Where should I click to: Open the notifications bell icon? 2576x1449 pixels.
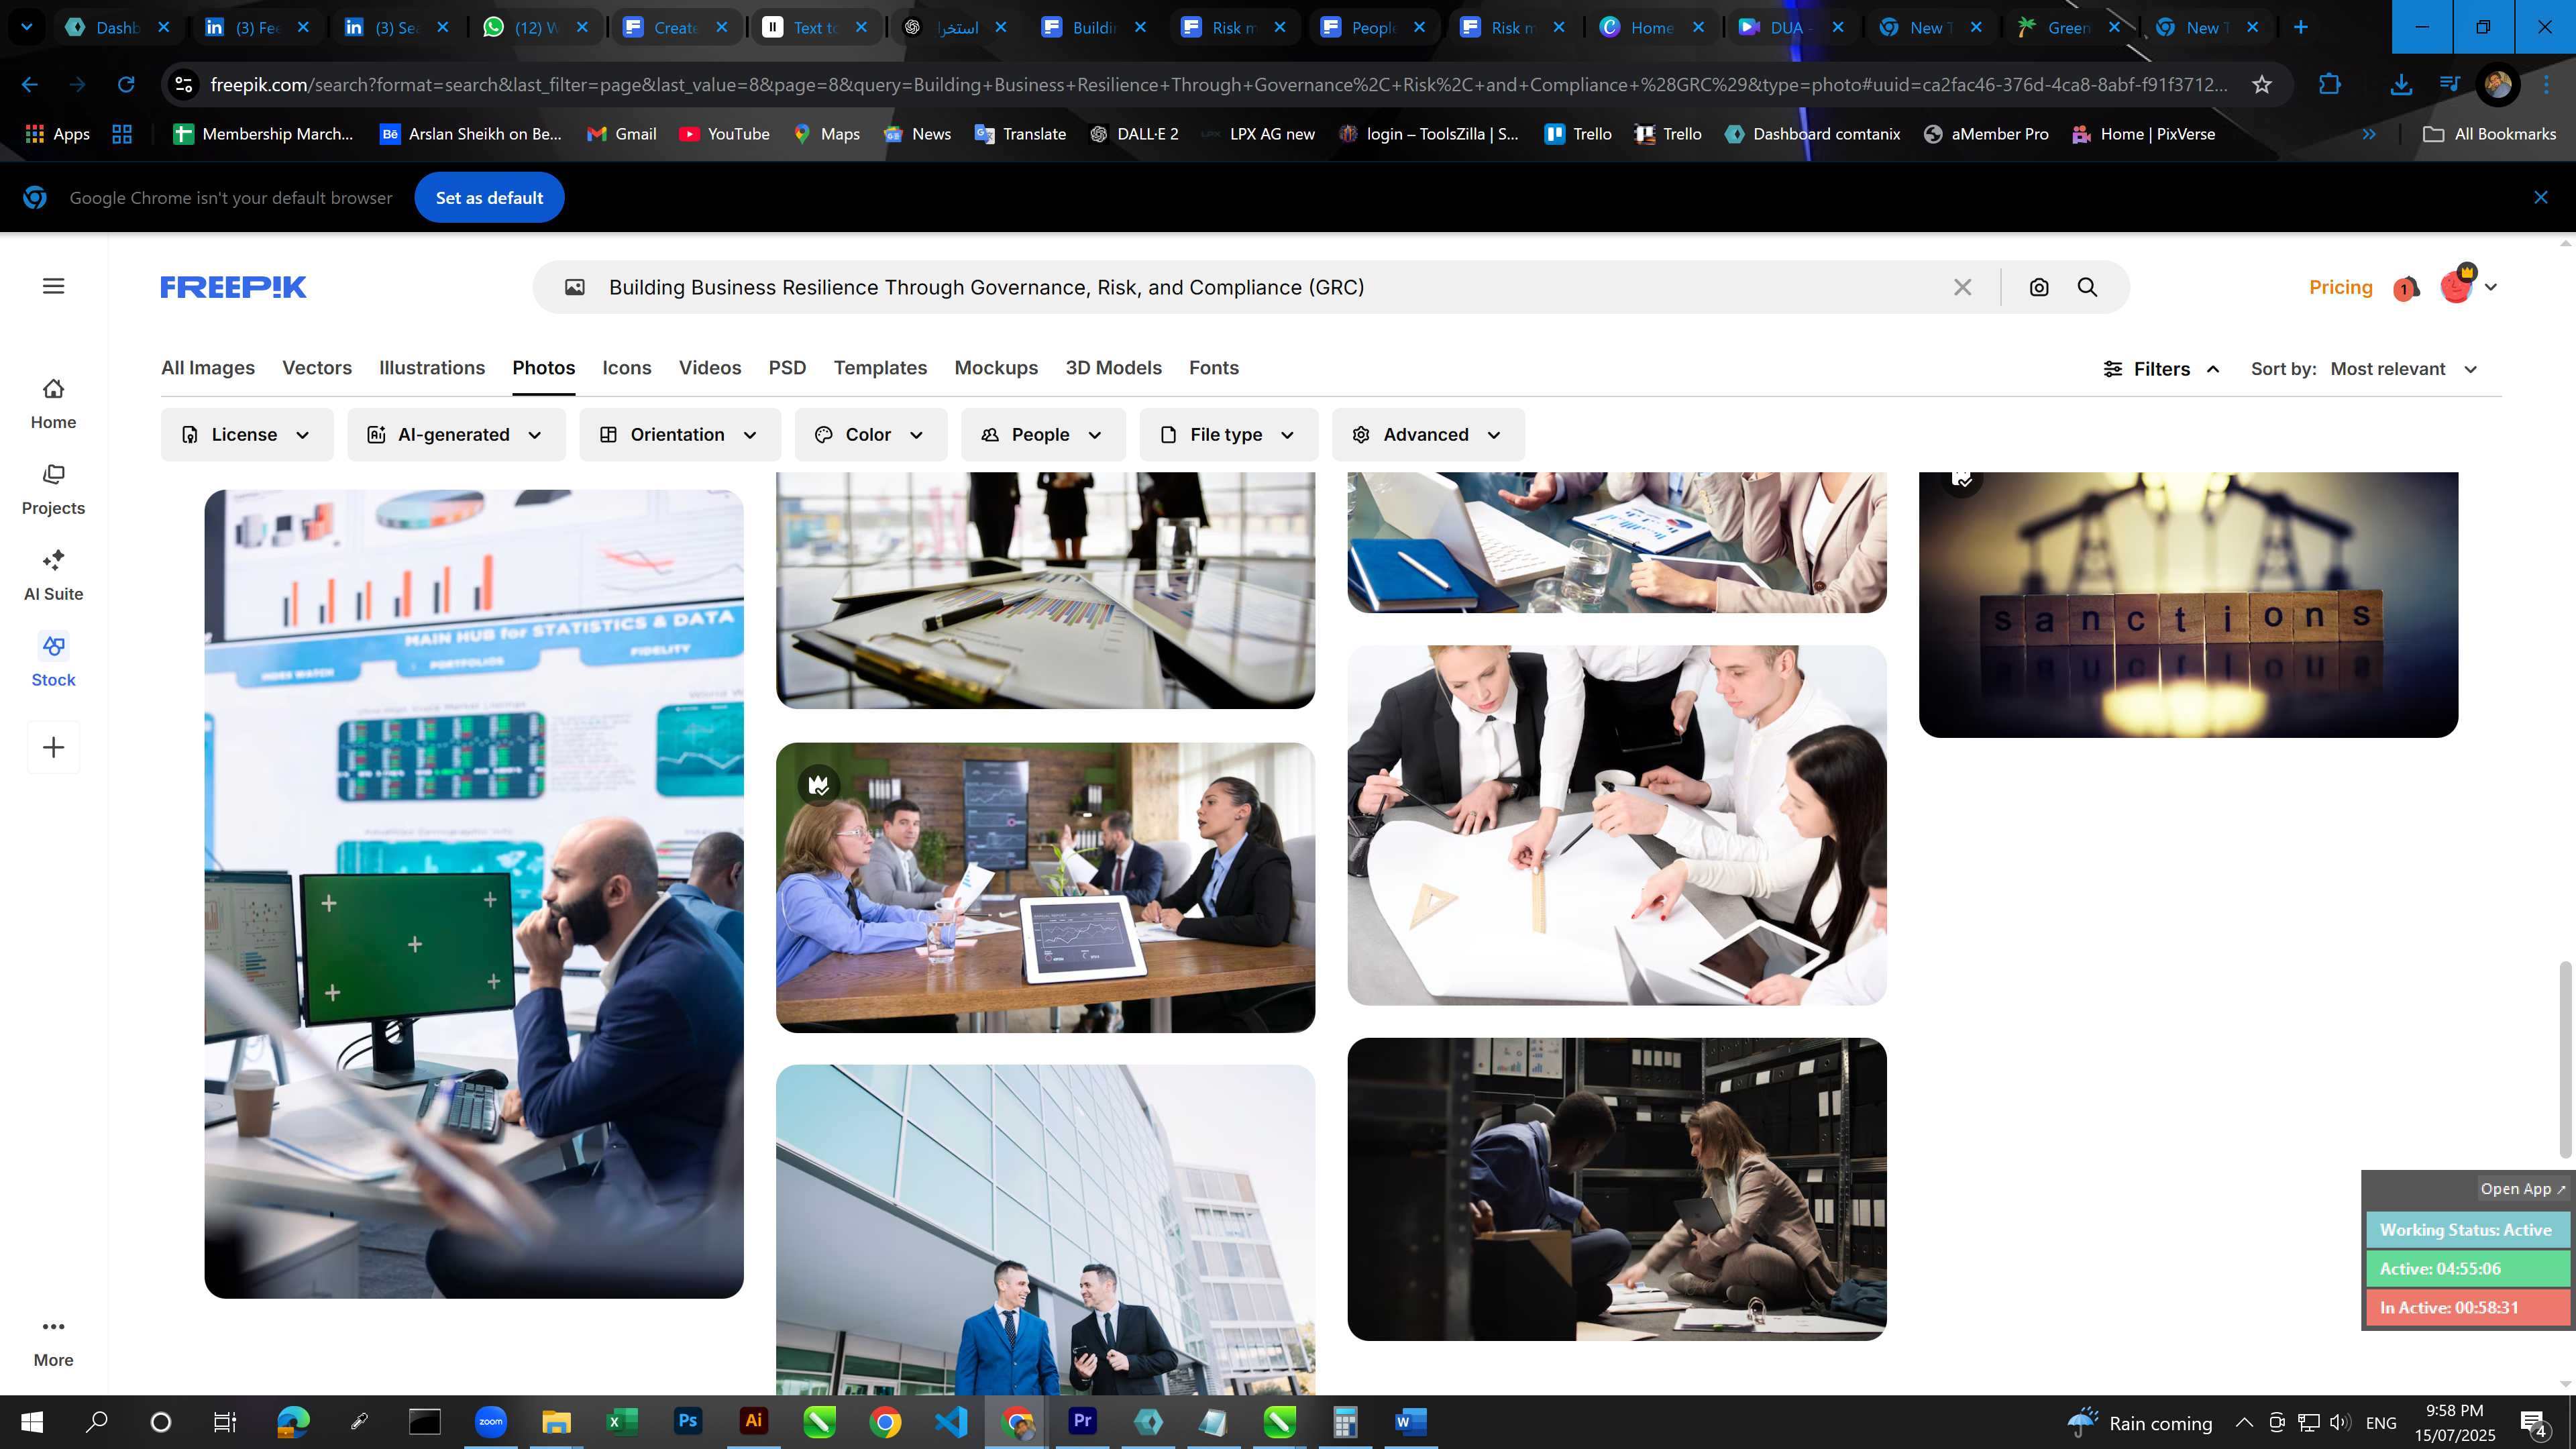point(2406,288)
